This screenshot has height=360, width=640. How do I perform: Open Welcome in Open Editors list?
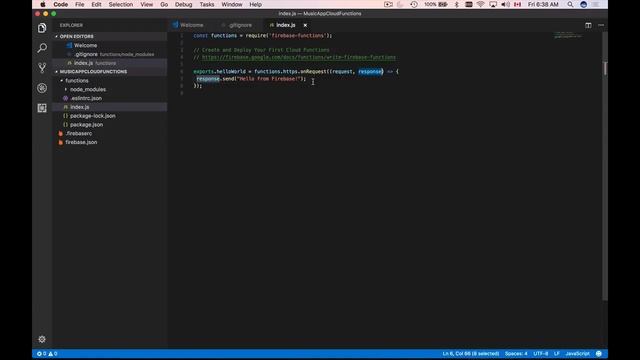[x=85, y=45]
